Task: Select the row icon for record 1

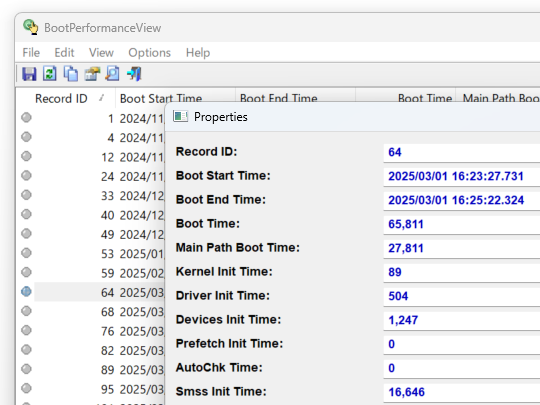Action: [x=27, y=118]
